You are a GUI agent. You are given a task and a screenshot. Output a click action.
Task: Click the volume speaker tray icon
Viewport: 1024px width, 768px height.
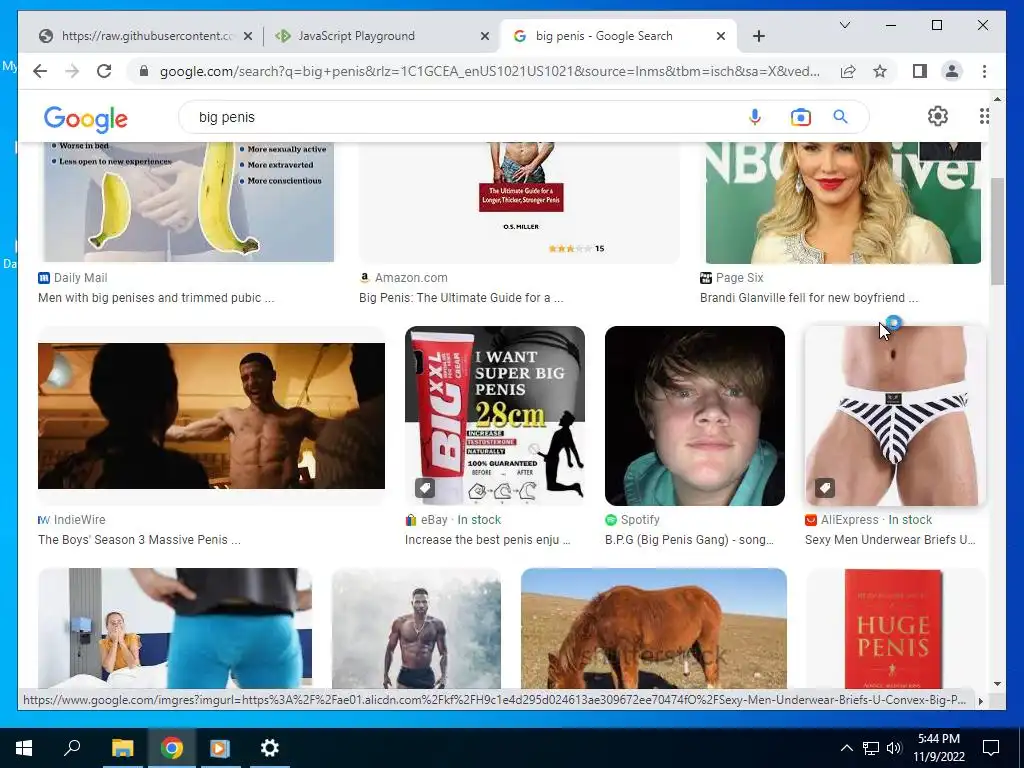(x=894, y=748)
